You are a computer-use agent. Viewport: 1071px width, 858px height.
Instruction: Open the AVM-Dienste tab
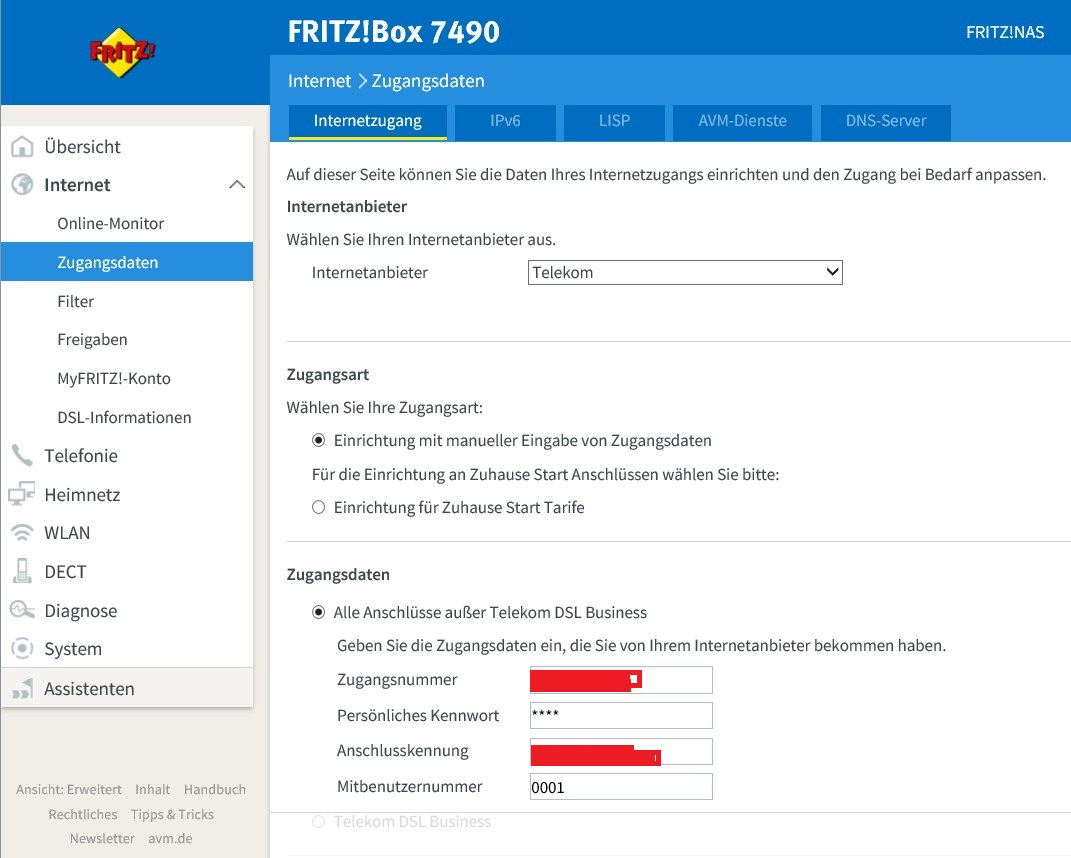742,122
